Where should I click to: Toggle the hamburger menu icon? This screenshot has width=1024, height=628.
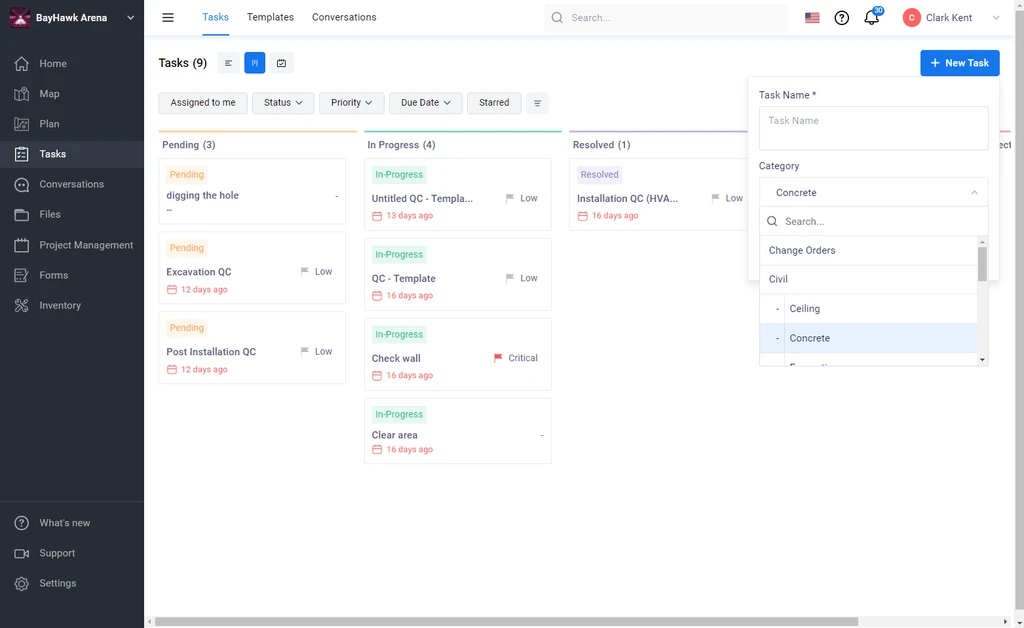click(x=168, y=18)
